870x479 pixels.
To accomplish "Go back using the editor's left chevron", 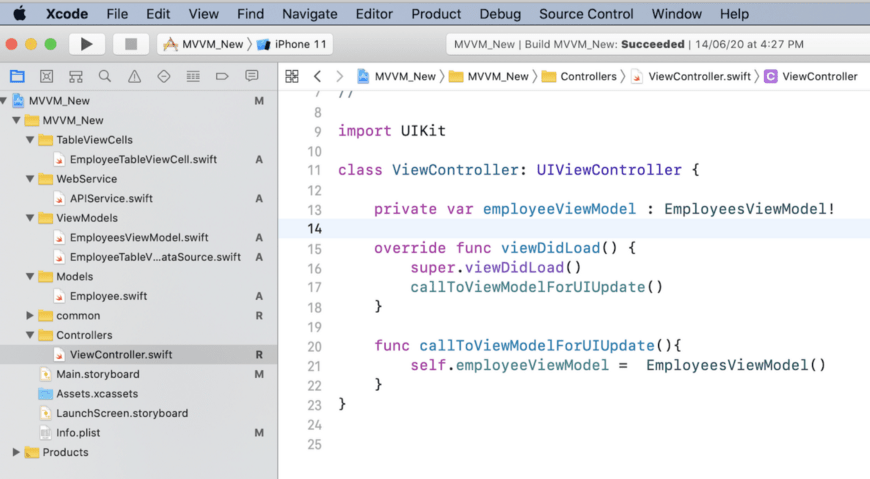I will point(317,76).
